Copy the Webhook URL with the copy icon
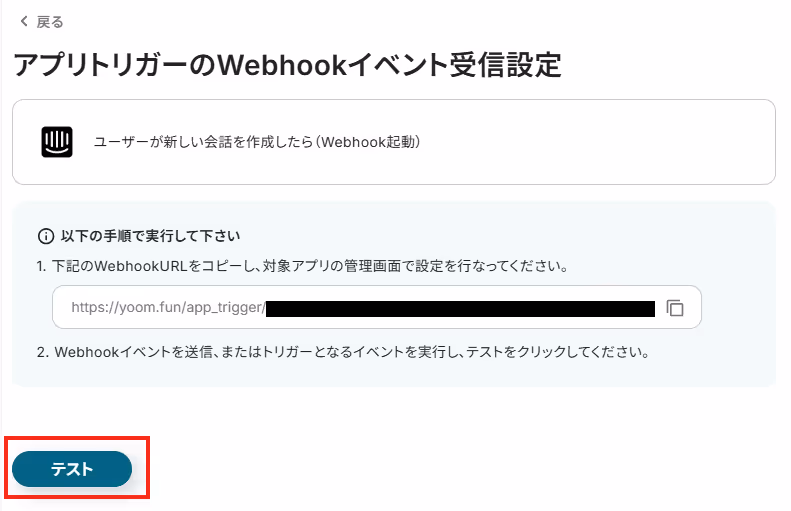791x511 pixels. click(x=674, y=307)
